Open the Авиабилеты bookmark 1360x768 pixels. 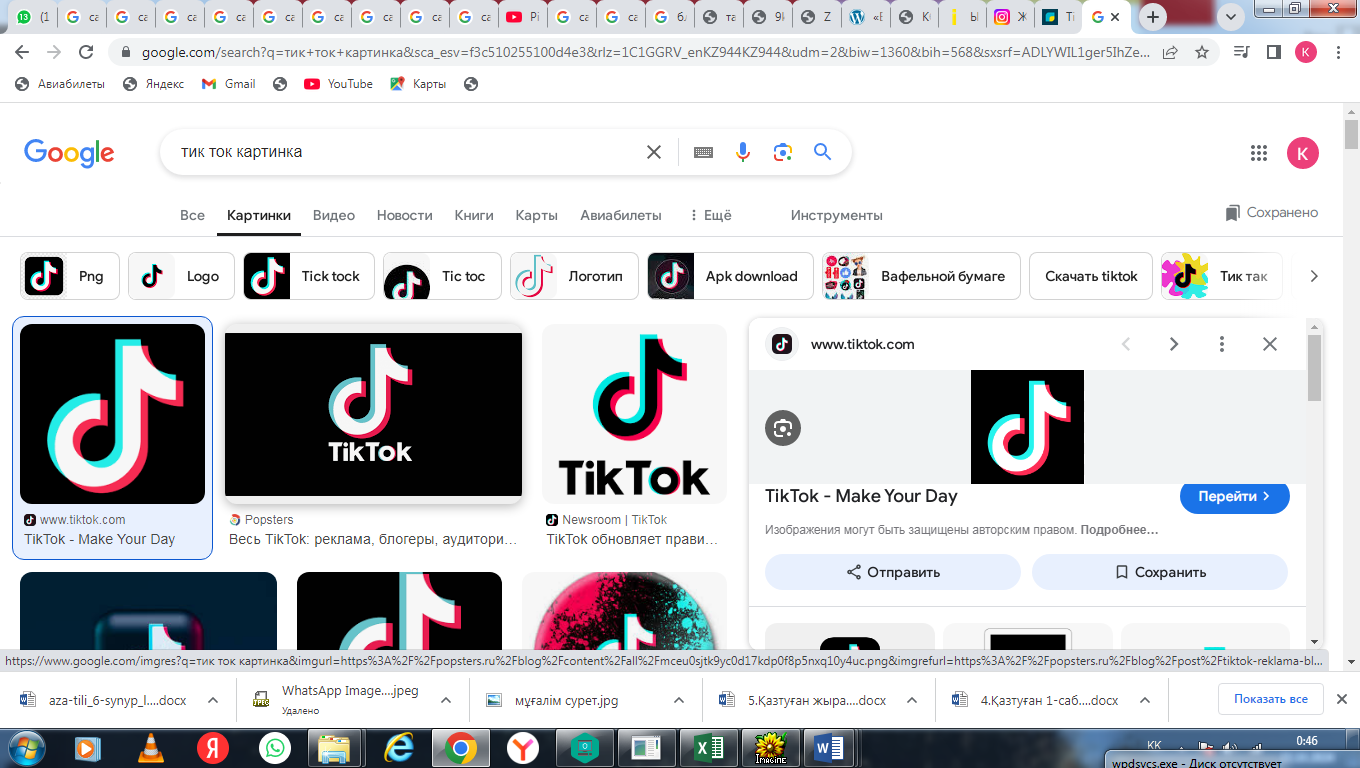coord(60,84)
